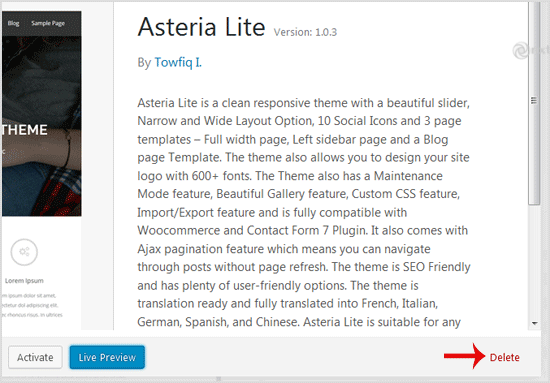Click the Asteria Lite theme title
This screenshot has height=383, width=550.
pos(201,27)
